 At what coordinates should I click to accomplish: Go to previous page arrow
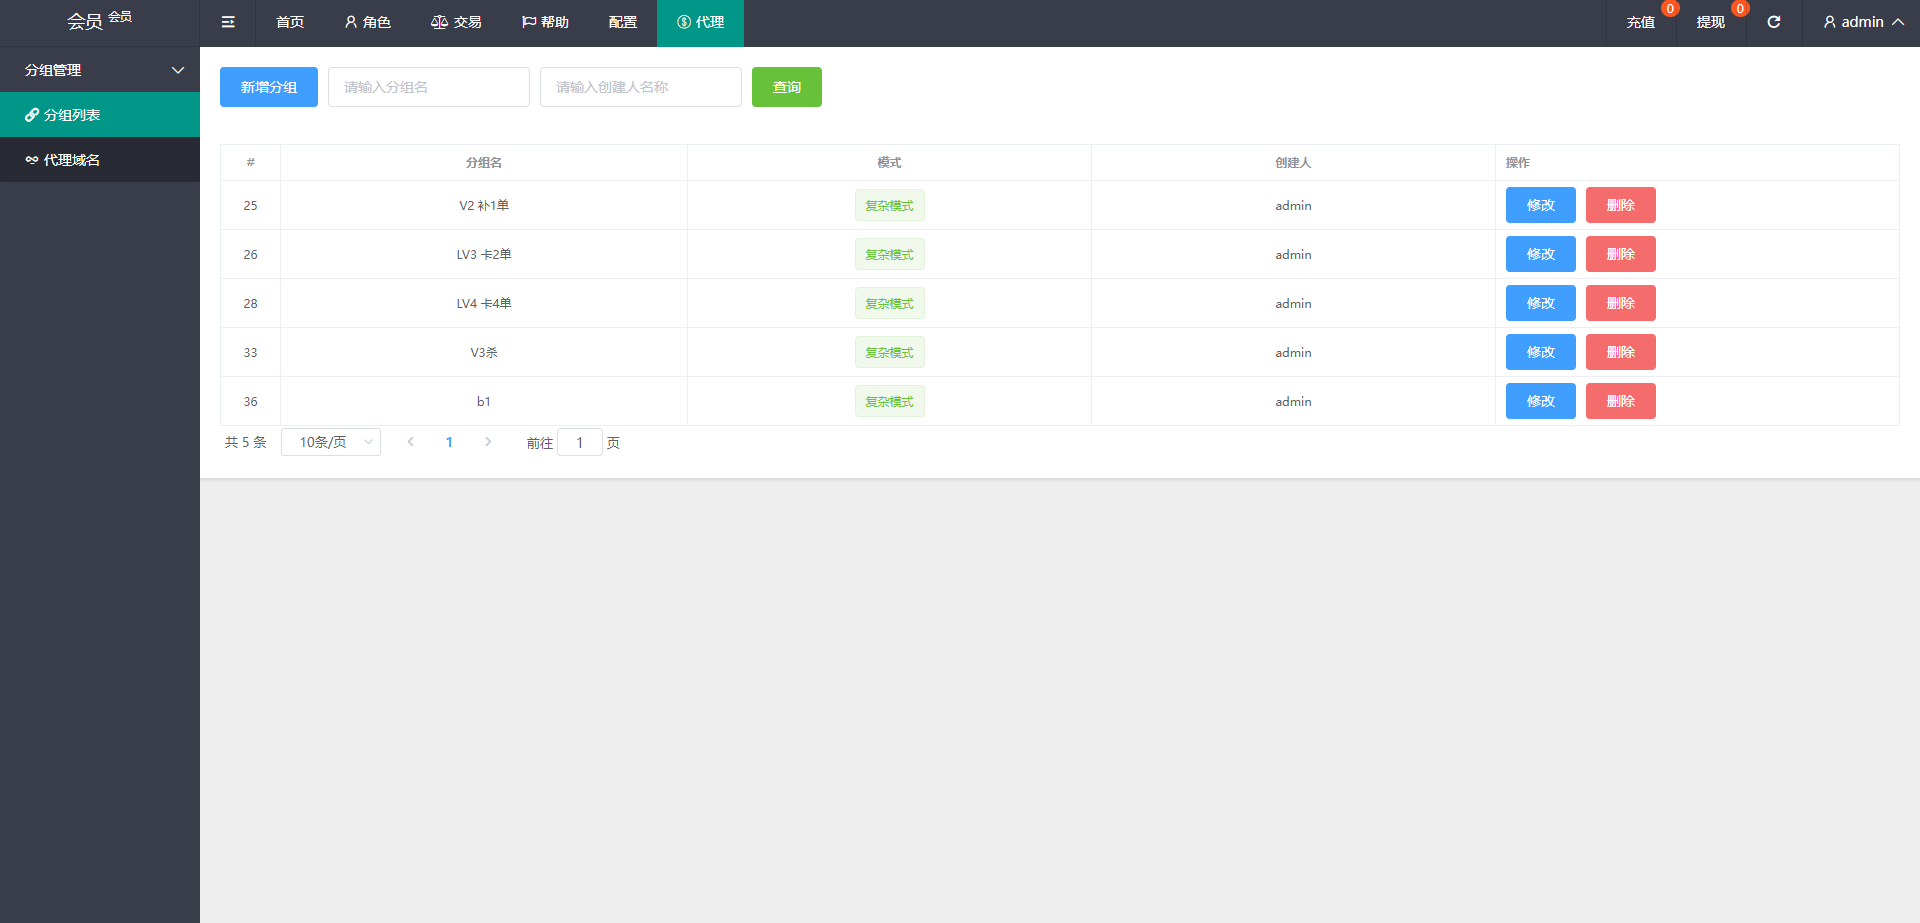[410, 442]
